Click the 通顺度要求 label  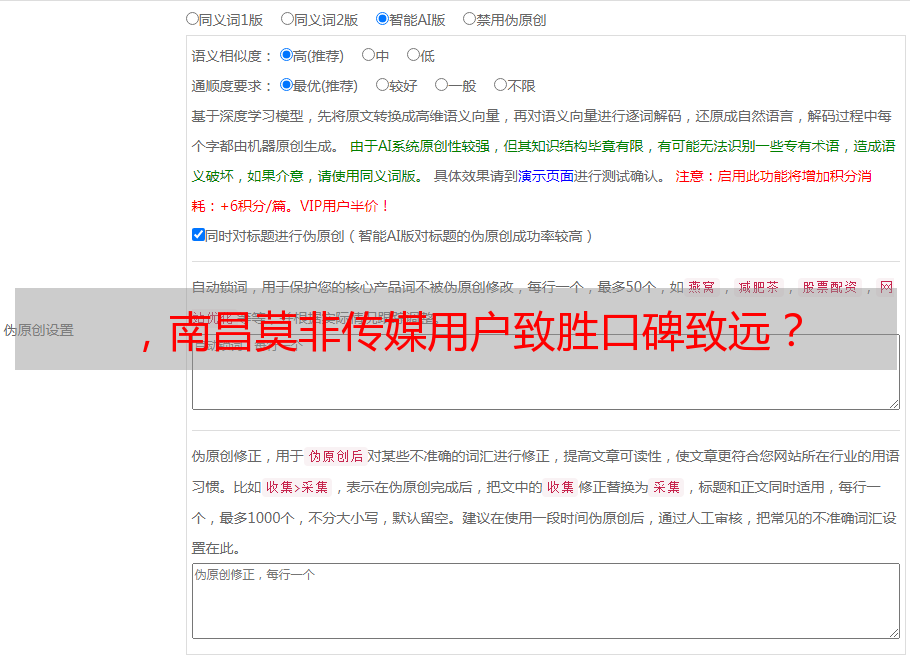(231, 86)
